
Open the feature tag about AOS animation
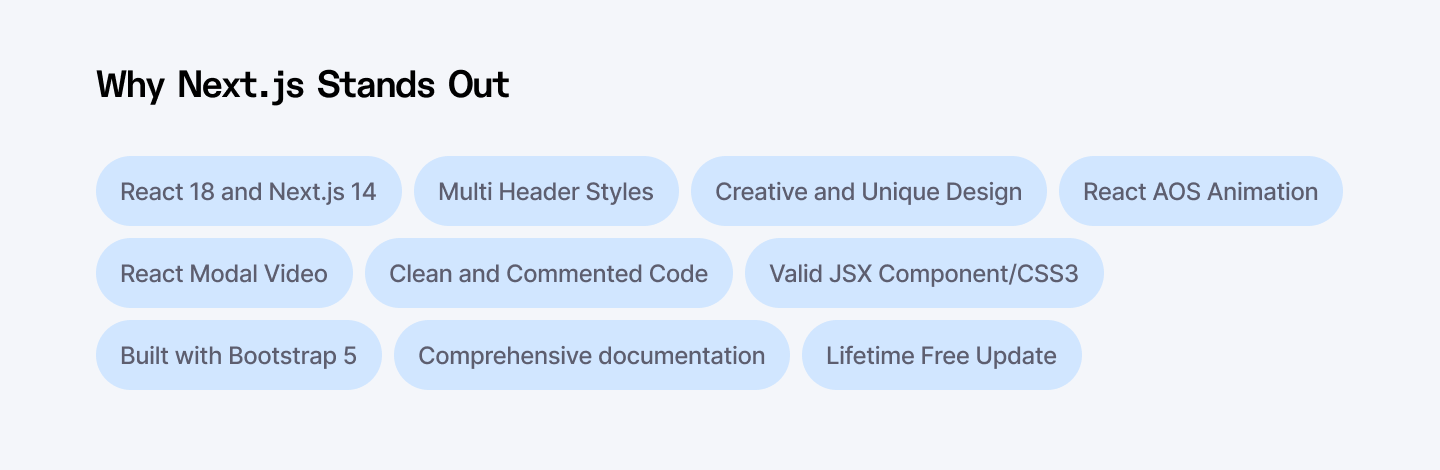coord(1200,191)
